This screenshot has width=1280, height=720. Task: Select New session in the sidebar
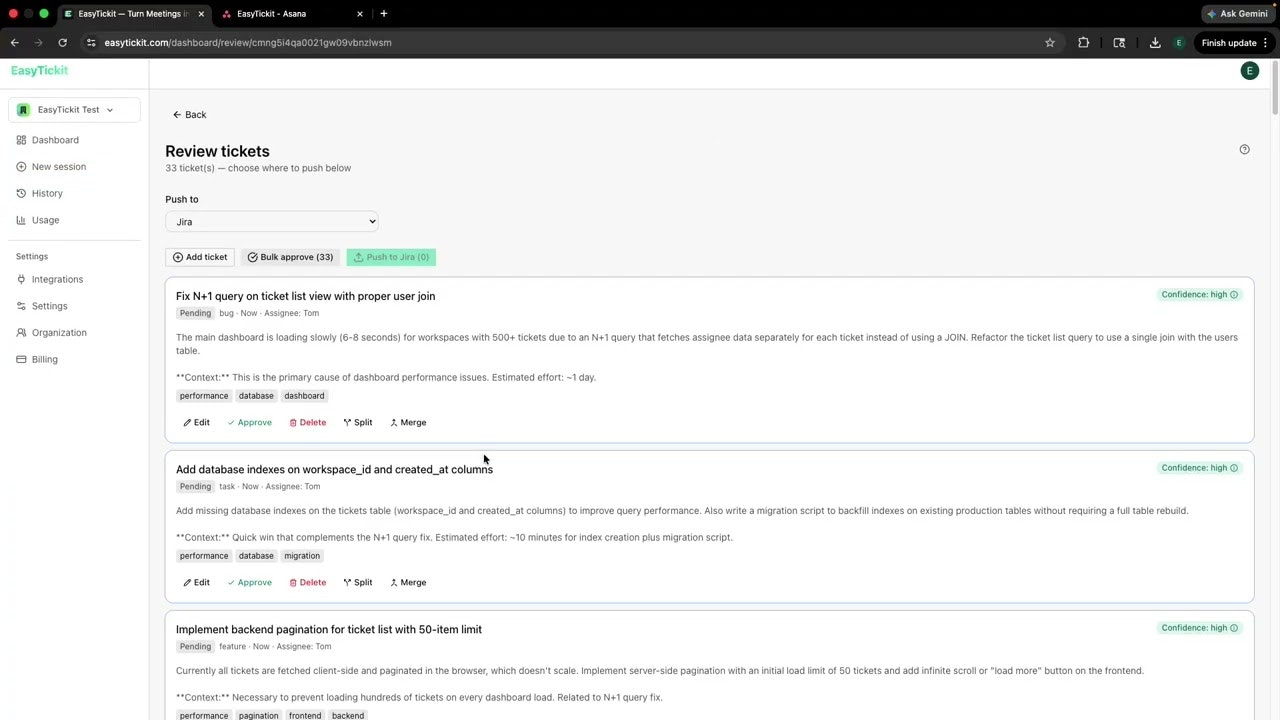21,166
